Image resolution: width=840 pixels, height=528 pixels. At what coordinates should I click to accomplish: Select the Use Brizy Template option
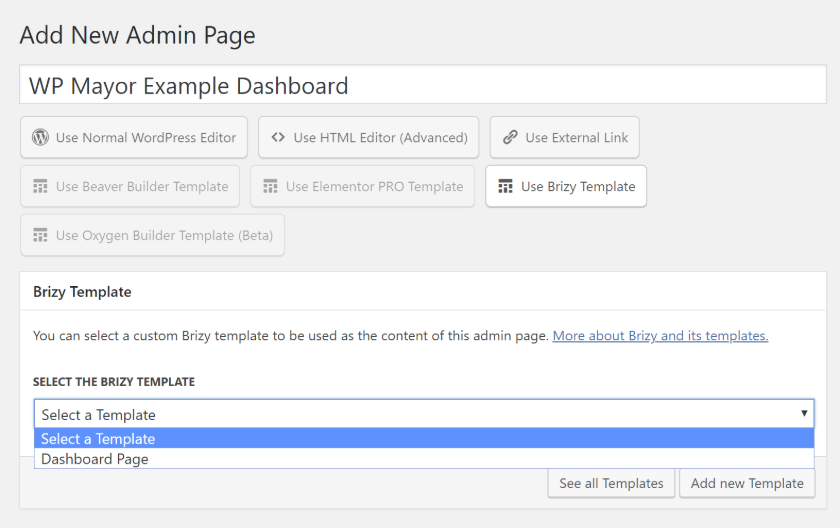pyautogui.click(x=566, y=186)
